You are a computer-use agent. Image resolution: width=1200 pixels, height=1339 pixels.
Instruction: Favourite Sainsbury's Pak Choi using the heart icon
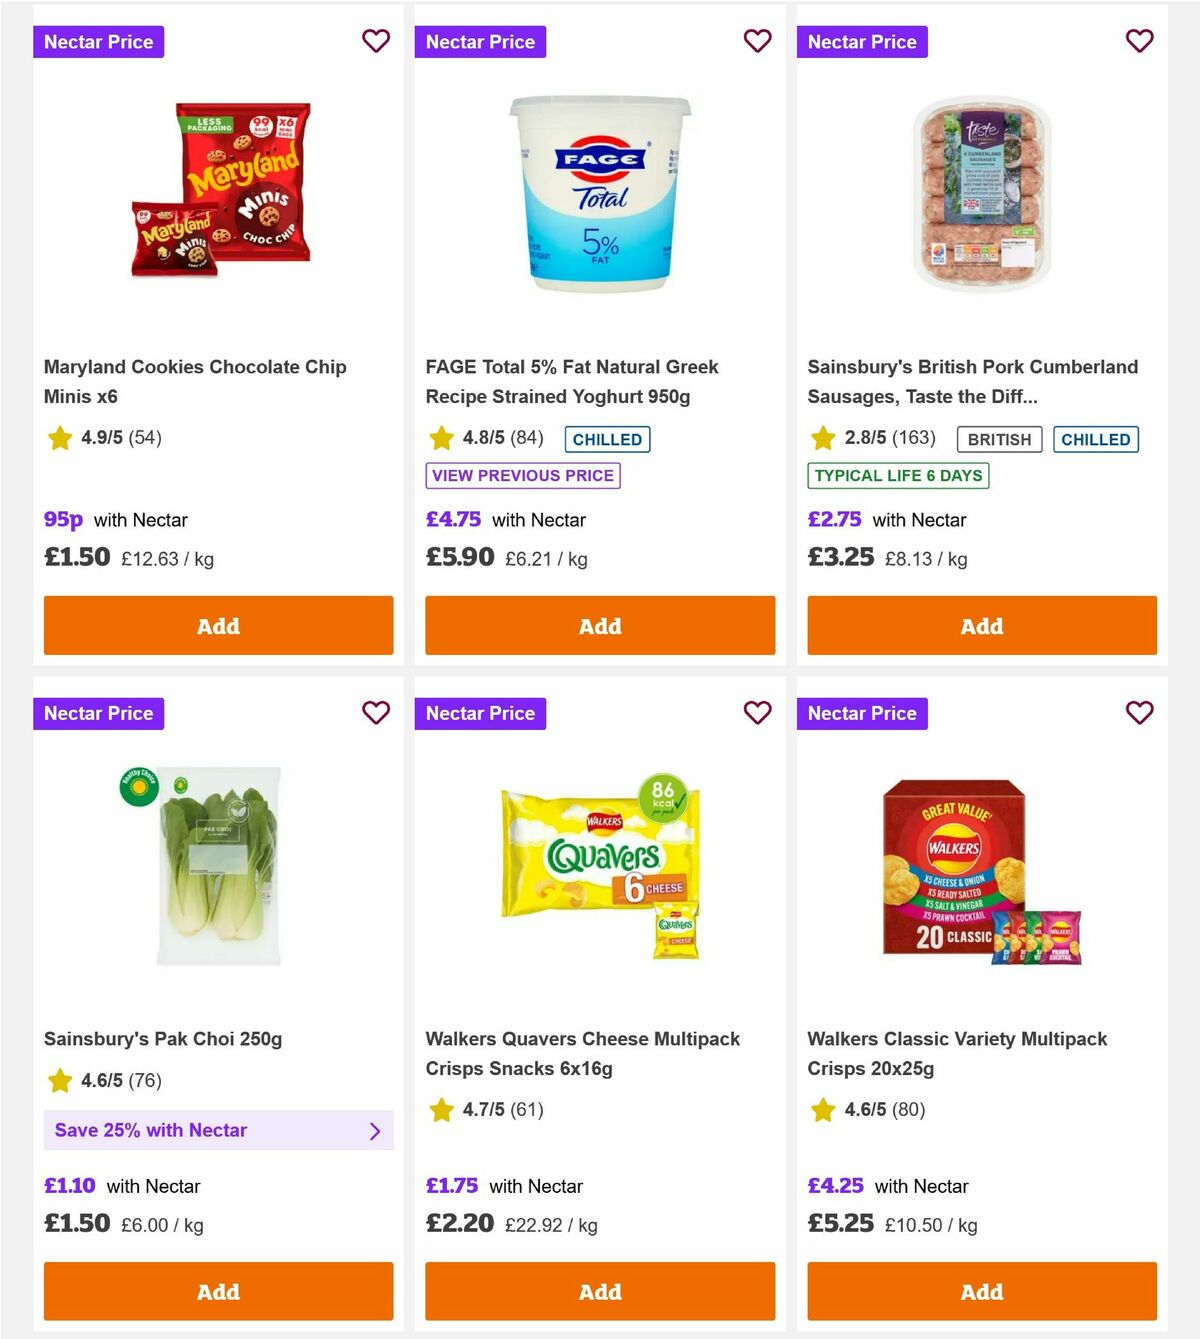pyautogui.click(x=376, y=713)
